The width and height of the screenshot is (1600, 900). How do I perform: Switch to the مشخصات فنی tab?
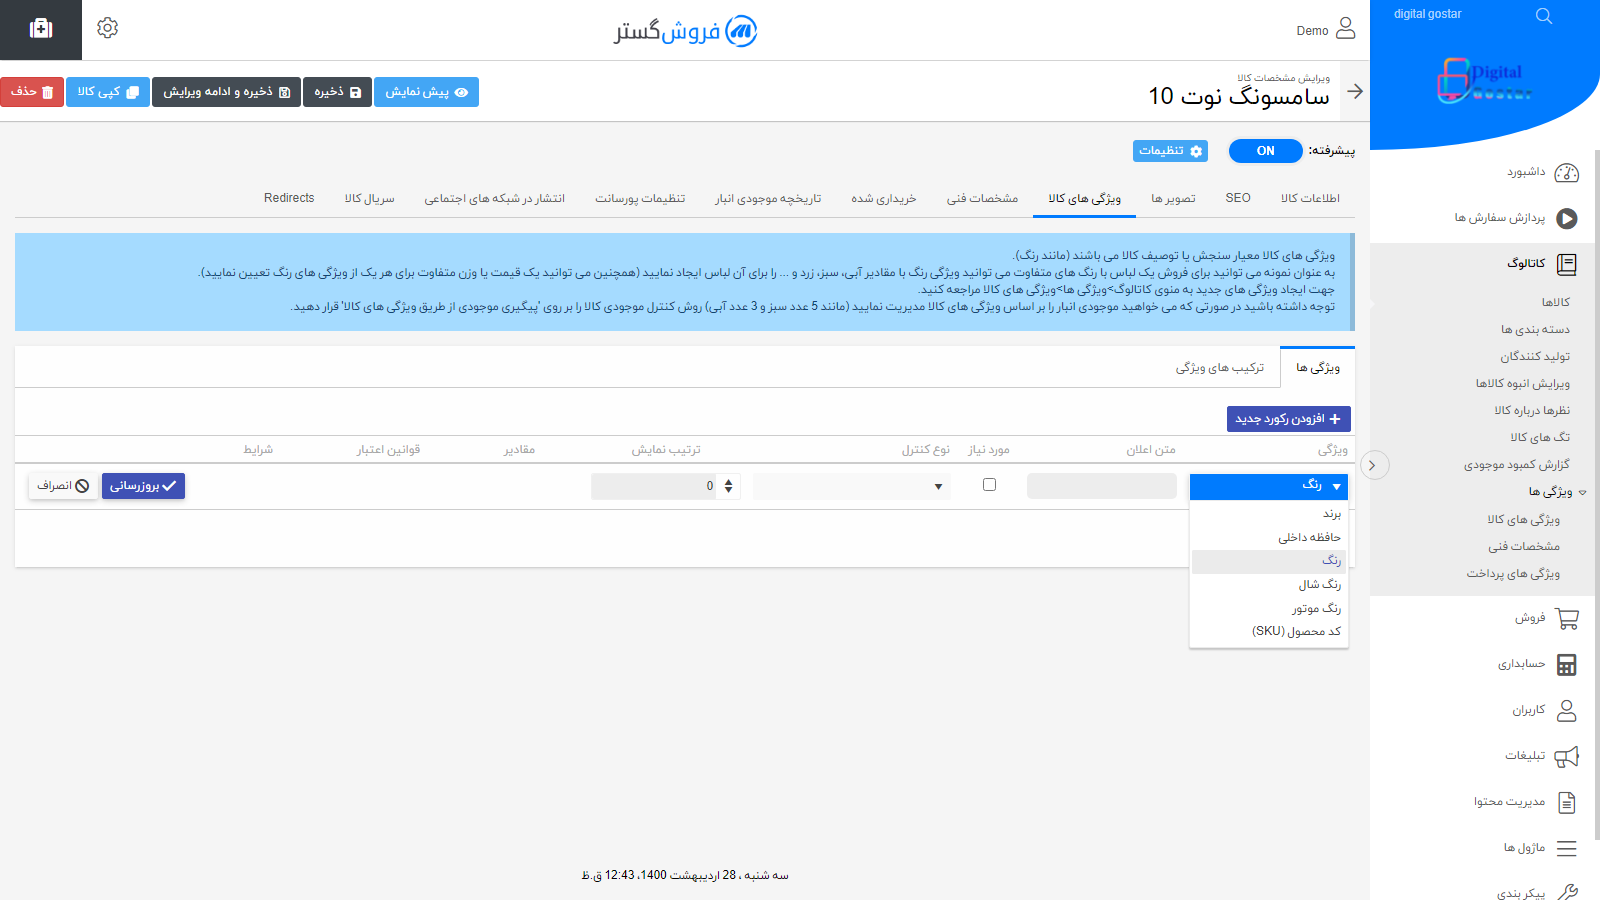point(982,199)
